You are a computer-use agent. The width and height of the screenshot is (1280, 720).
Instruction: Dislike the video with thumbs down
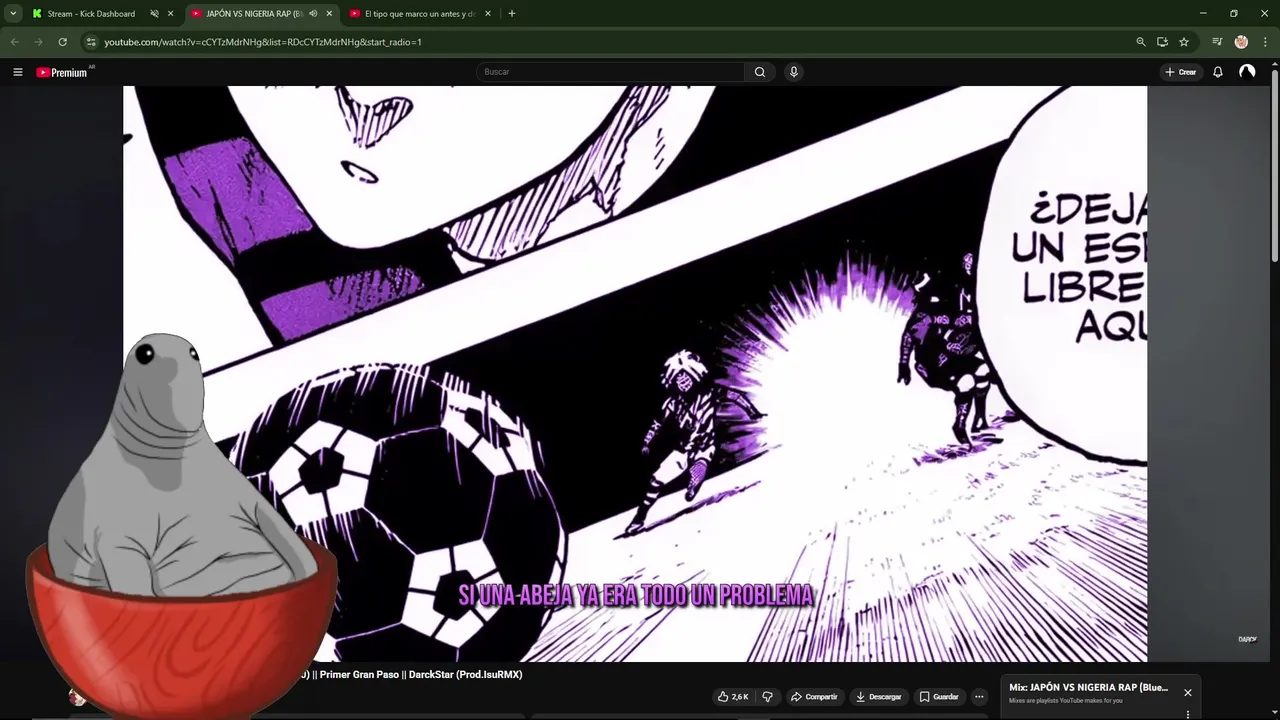pos(768,697)
